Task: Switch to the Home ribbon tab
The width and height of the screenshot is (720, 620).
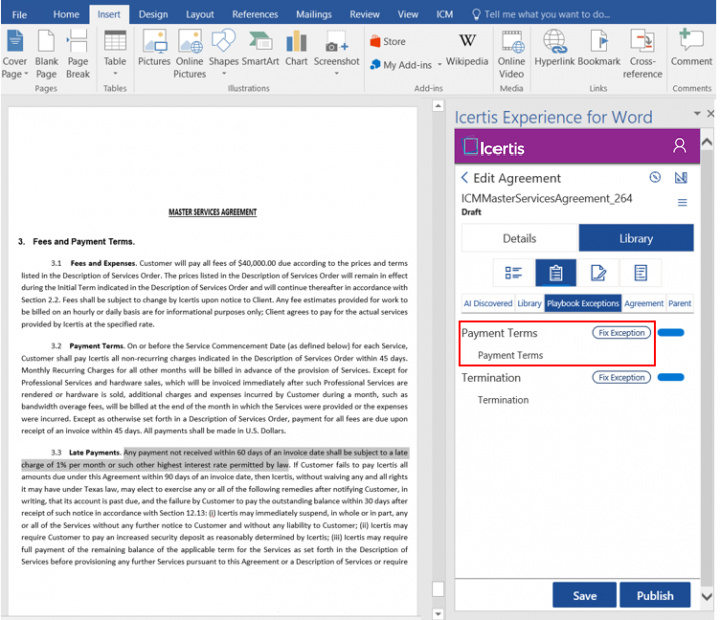Action: coord(66,15)
